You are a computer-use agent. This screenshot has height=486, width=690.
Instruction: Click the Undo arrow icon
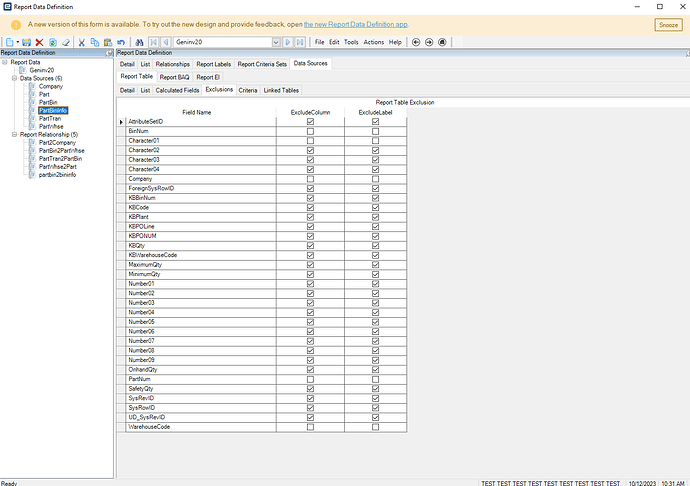[x=120, y=42]
